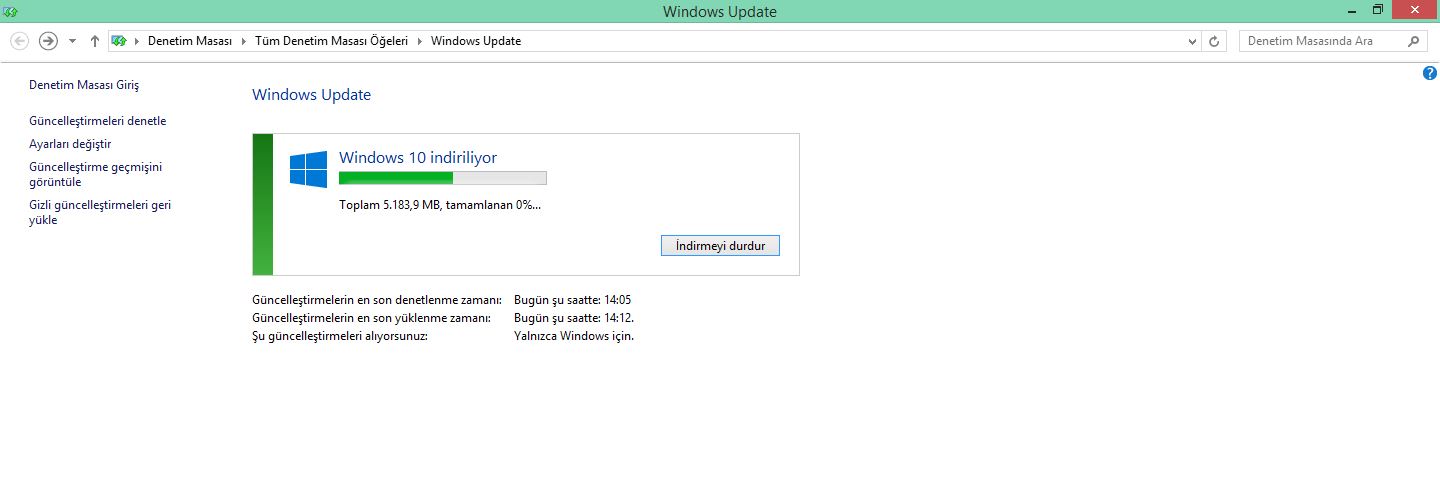Image resolution: width=1440 pixels, height=484 pixels.
Task: Click Gizli güncelleştirmeleri geri yükle link
Action: (x=100, y=213)
